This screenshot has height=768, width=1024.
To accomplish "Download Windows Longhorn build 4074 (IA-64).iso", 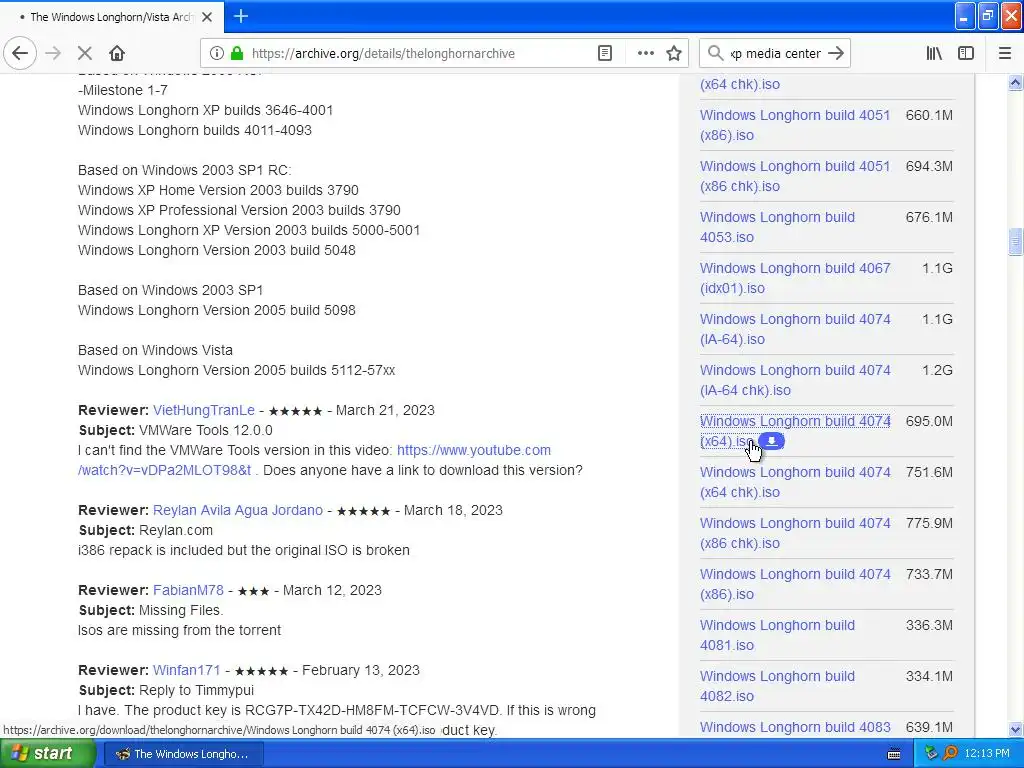I will [795, 328].
